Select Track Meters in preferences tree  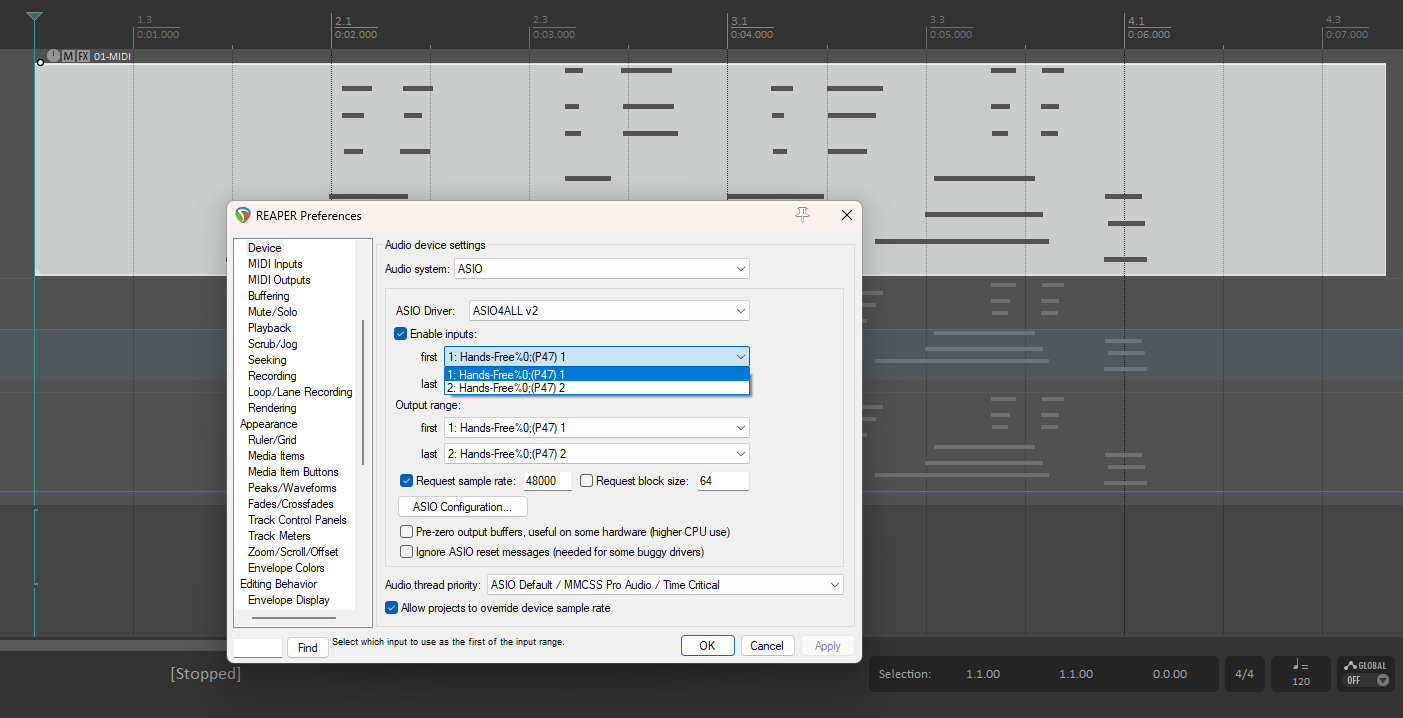point(279,536)
